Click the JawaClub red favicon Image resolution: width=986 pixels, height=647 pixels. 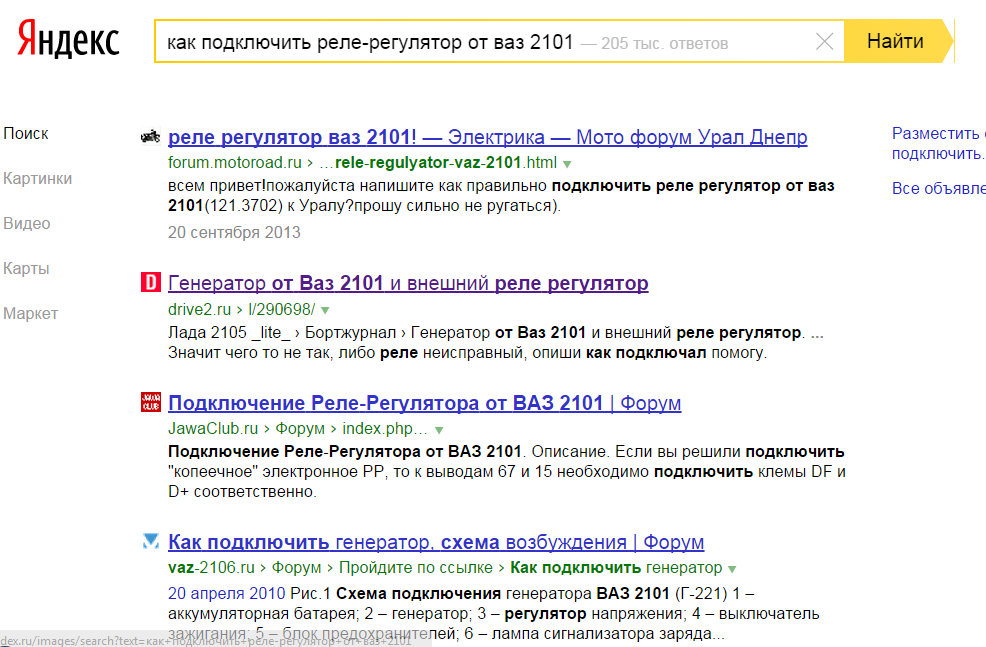pyautogui.click(x=150, y=402)
